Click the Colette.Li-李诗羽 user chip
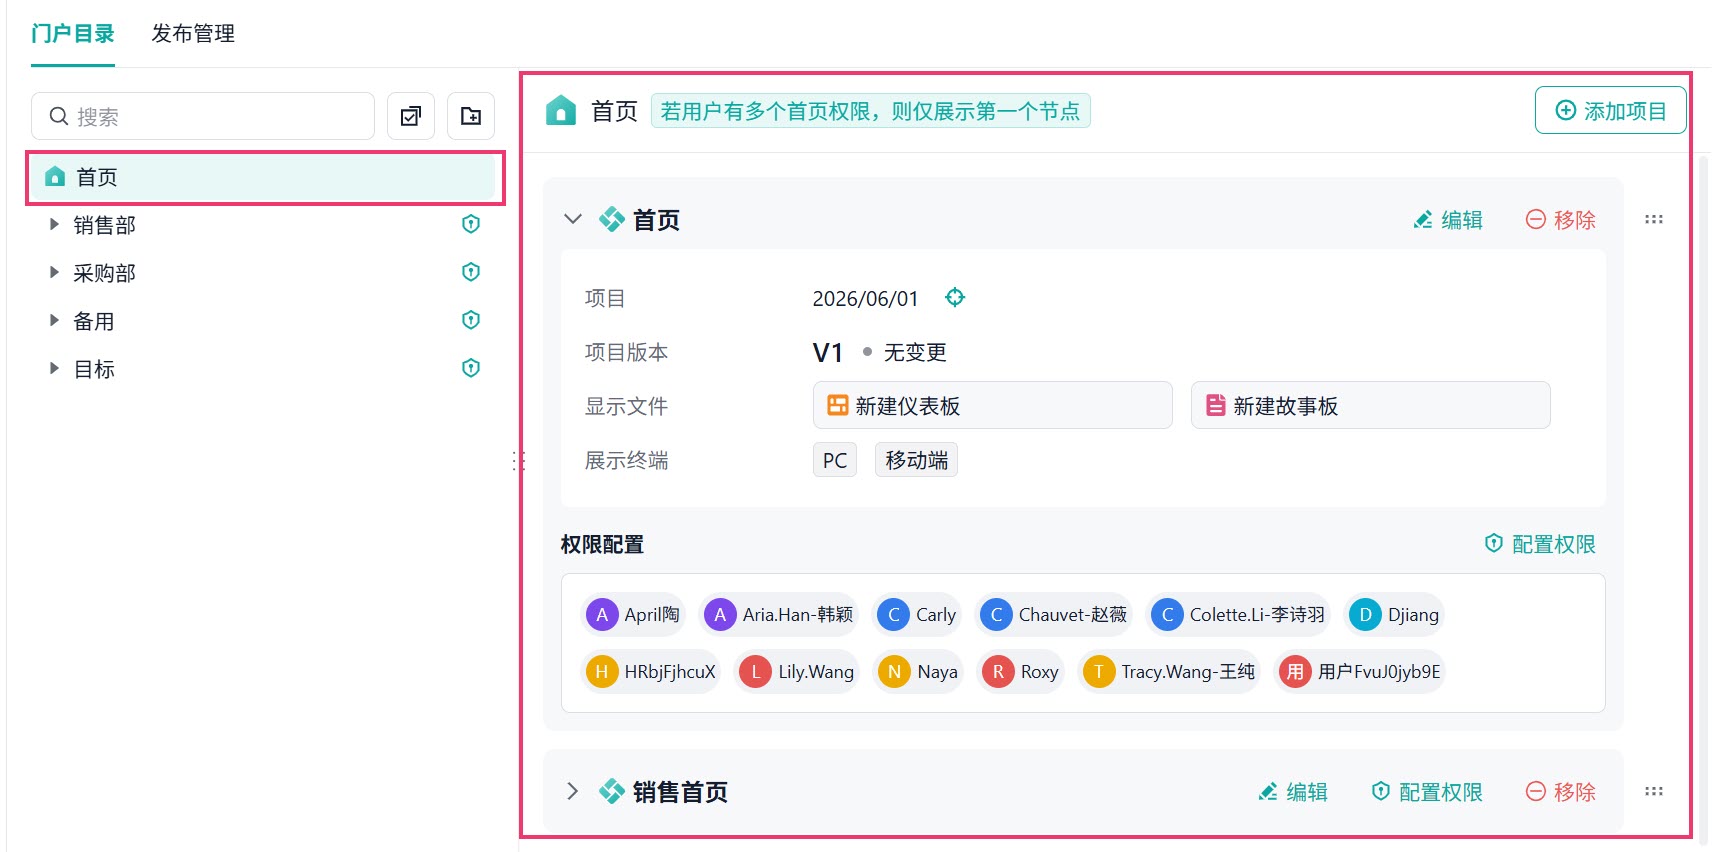The image size is (1720, 852). (x=1238, y=614)
